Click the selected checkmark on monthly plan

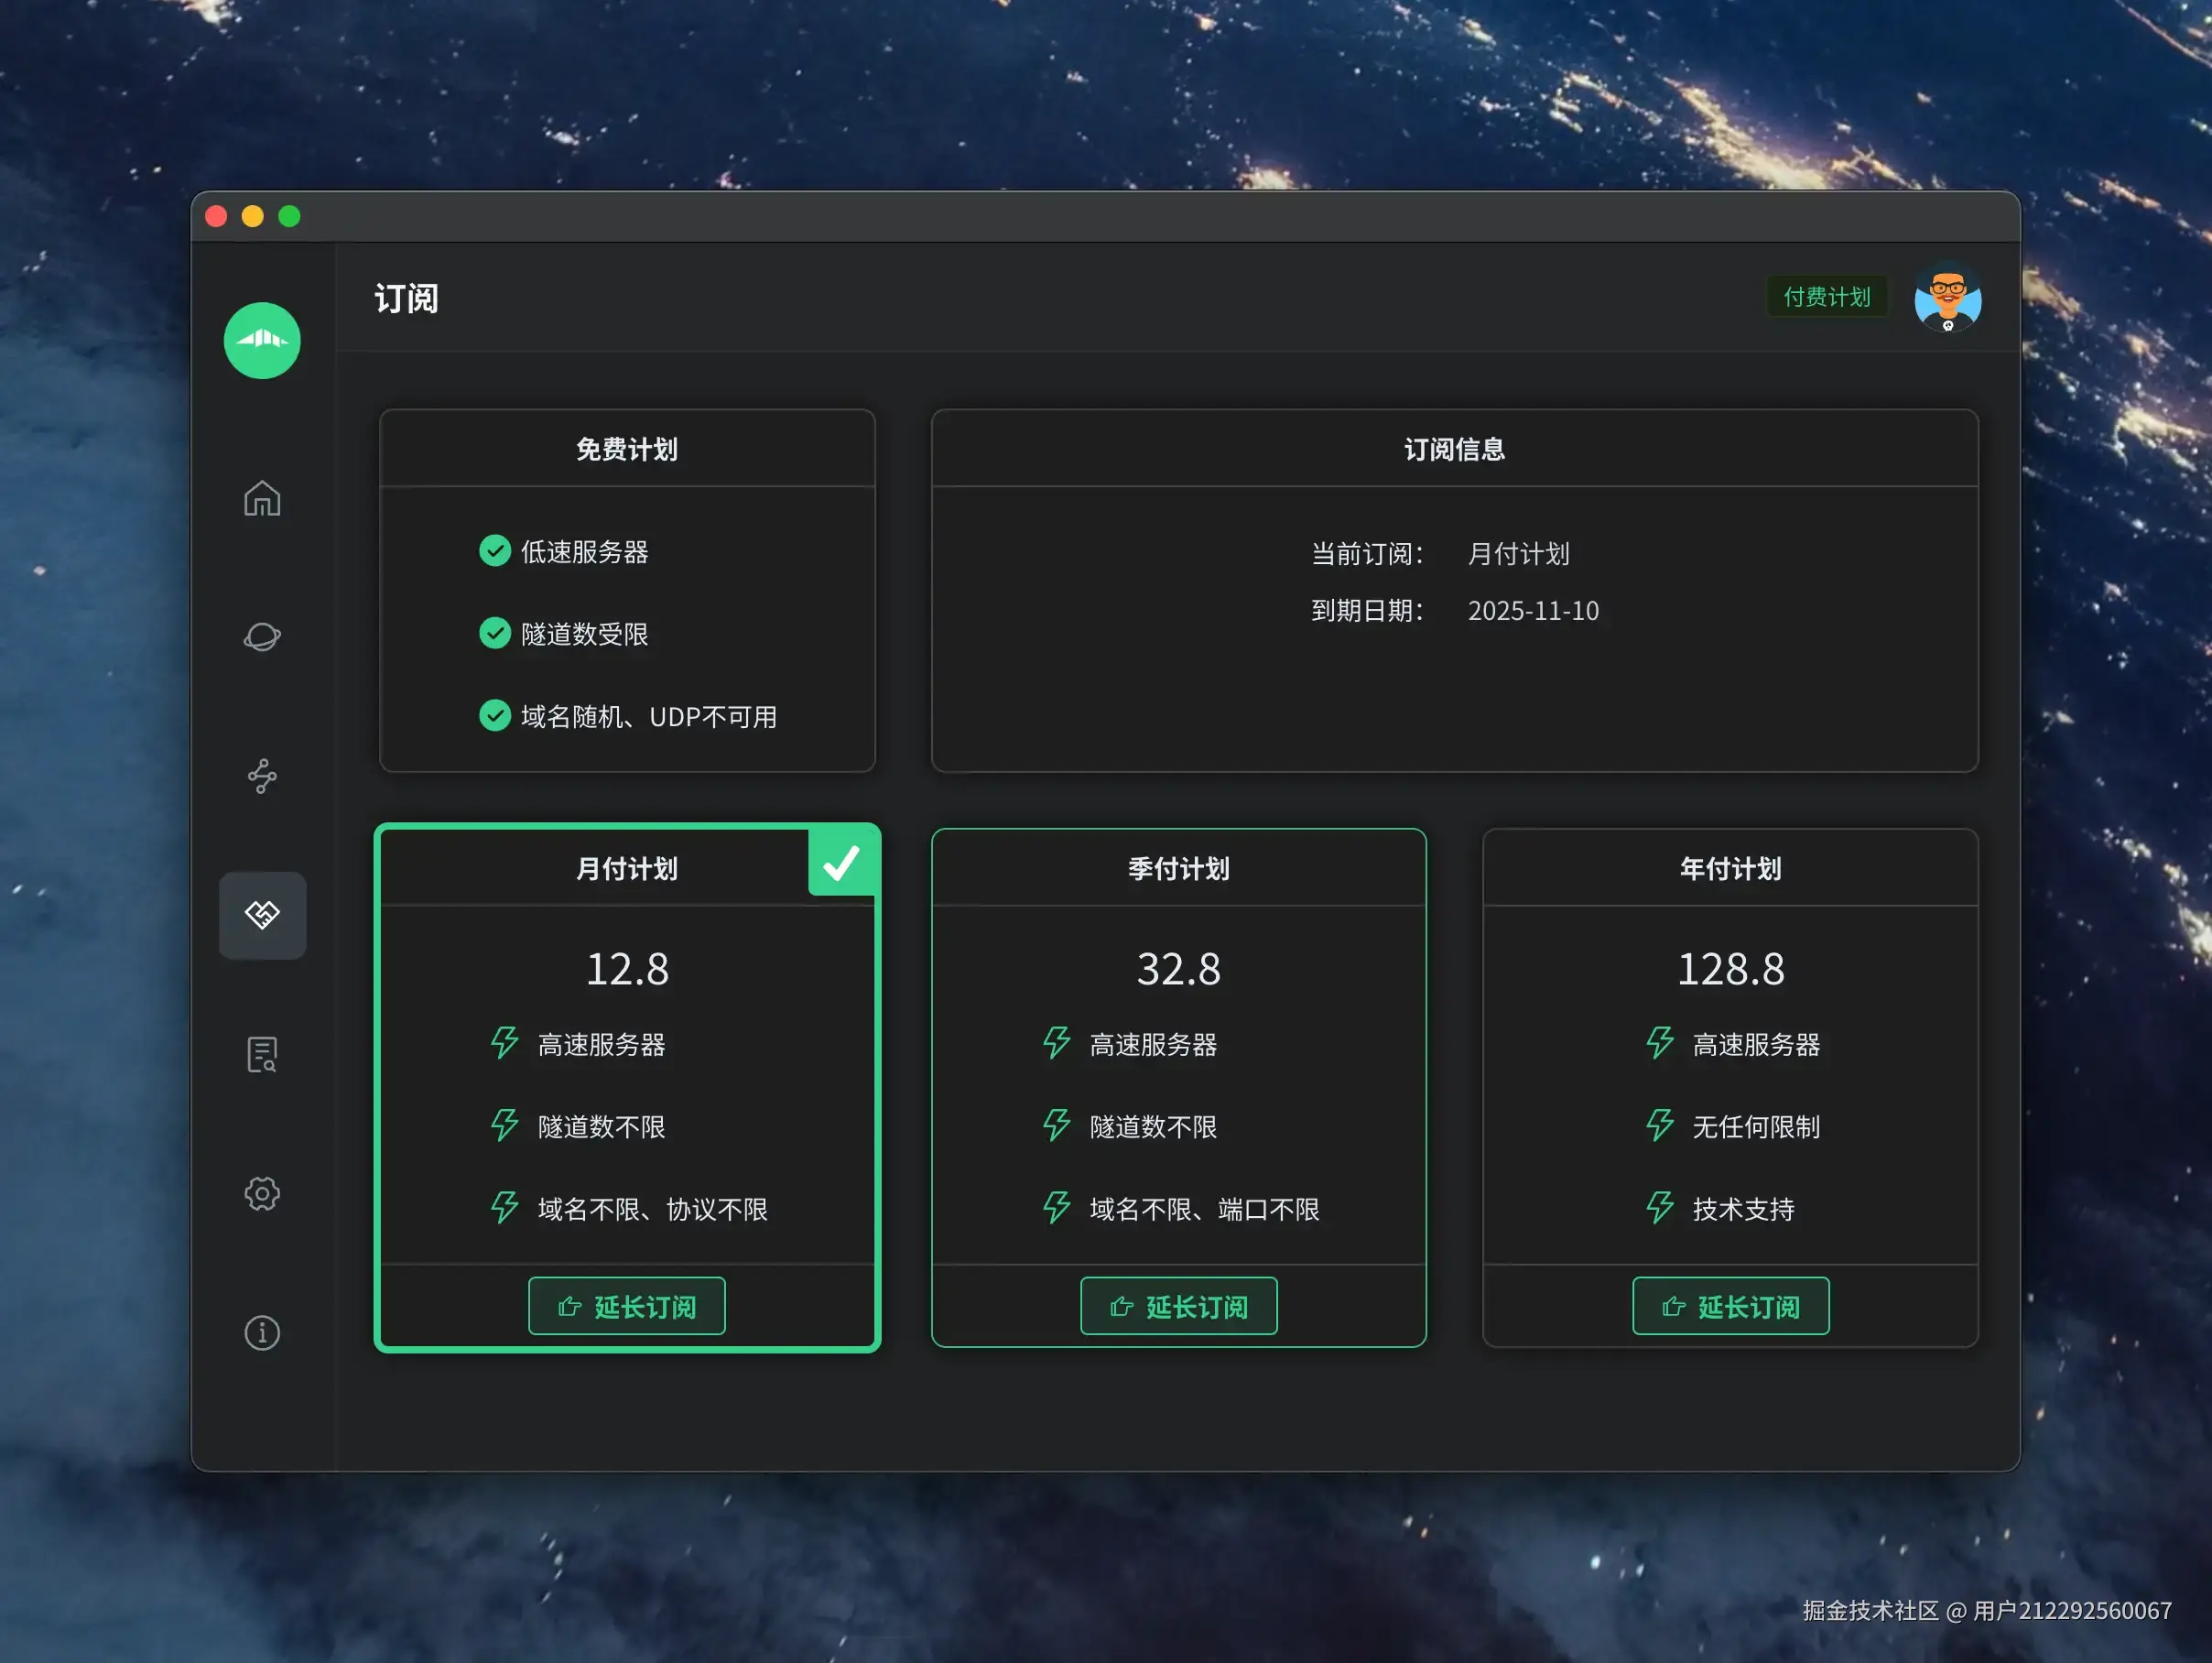pyautogui.click(x=842, y=862)
